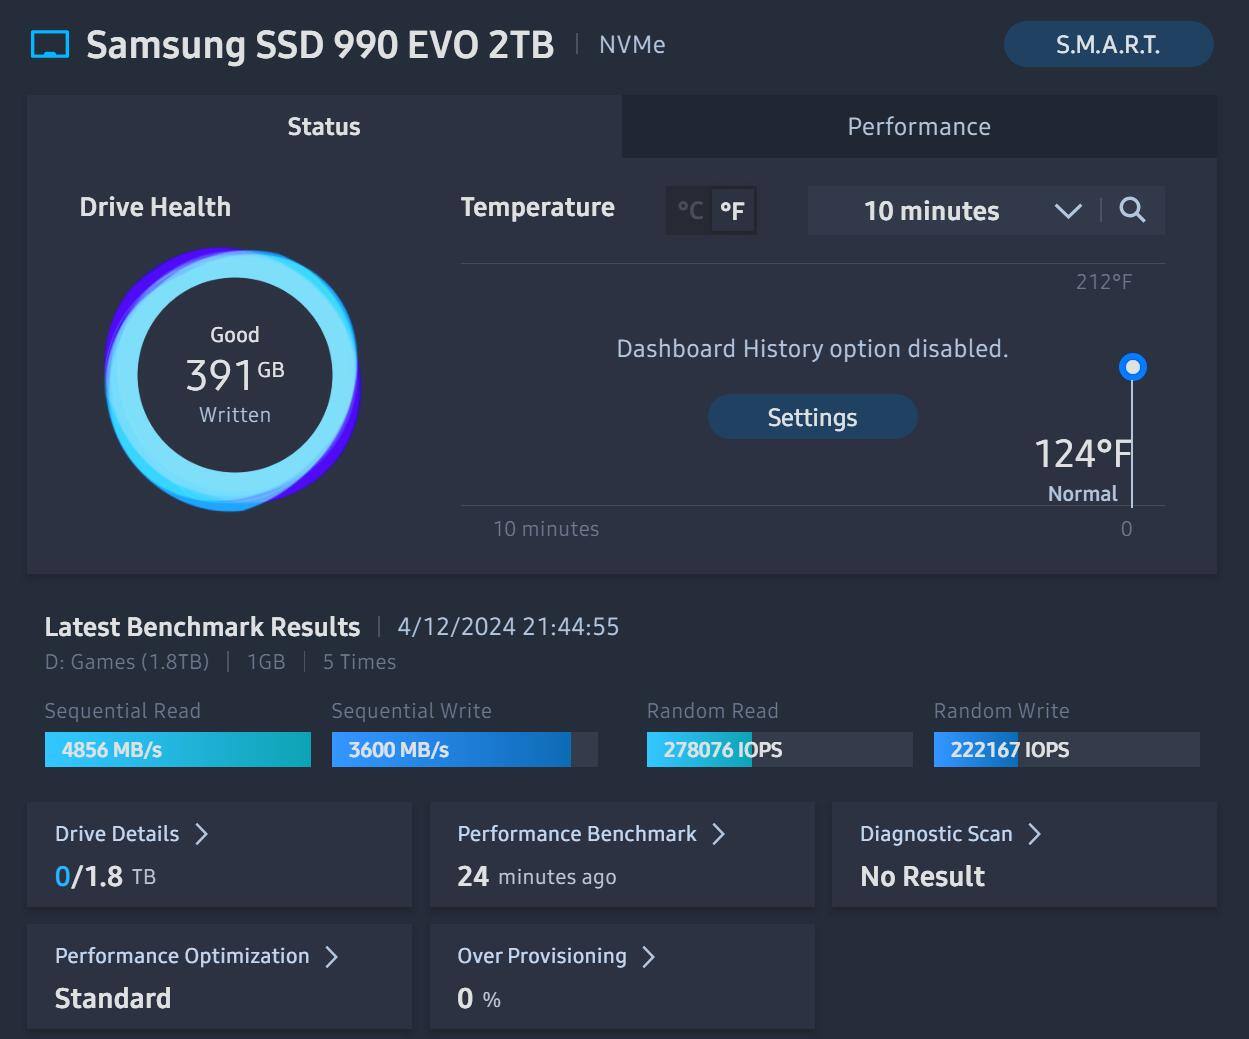Viewport: 1249px width, 1039px height.
Task: Open the 10 minutes time range dropdown
Action: coord(931,211)
